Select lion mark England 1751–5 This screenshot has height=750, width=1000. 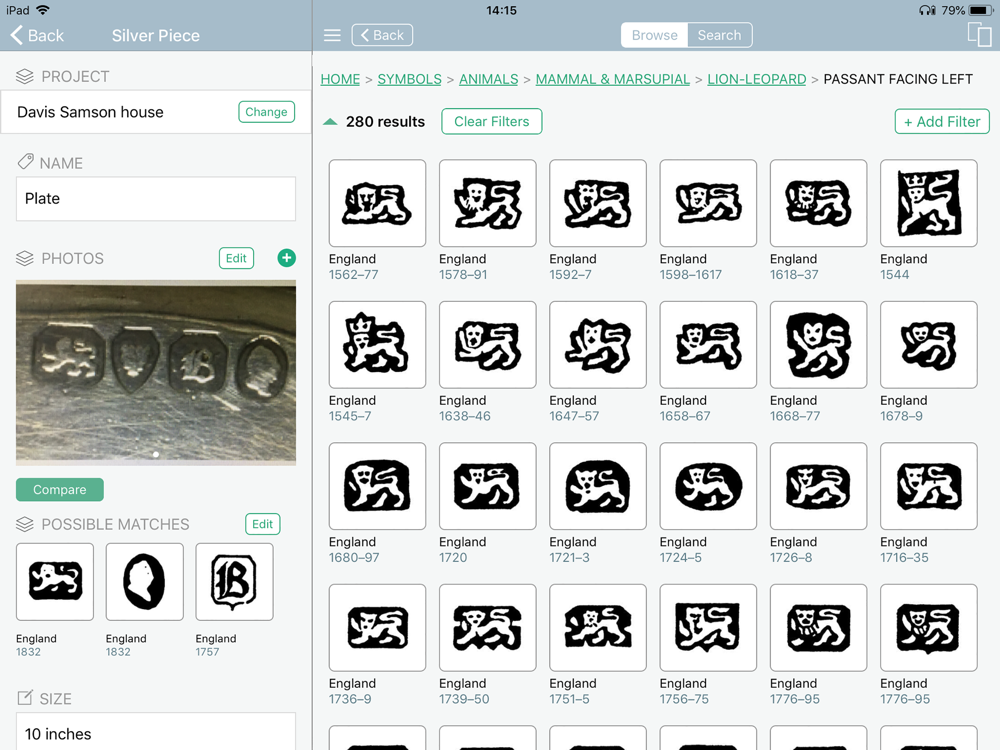(x=598, y=628)
